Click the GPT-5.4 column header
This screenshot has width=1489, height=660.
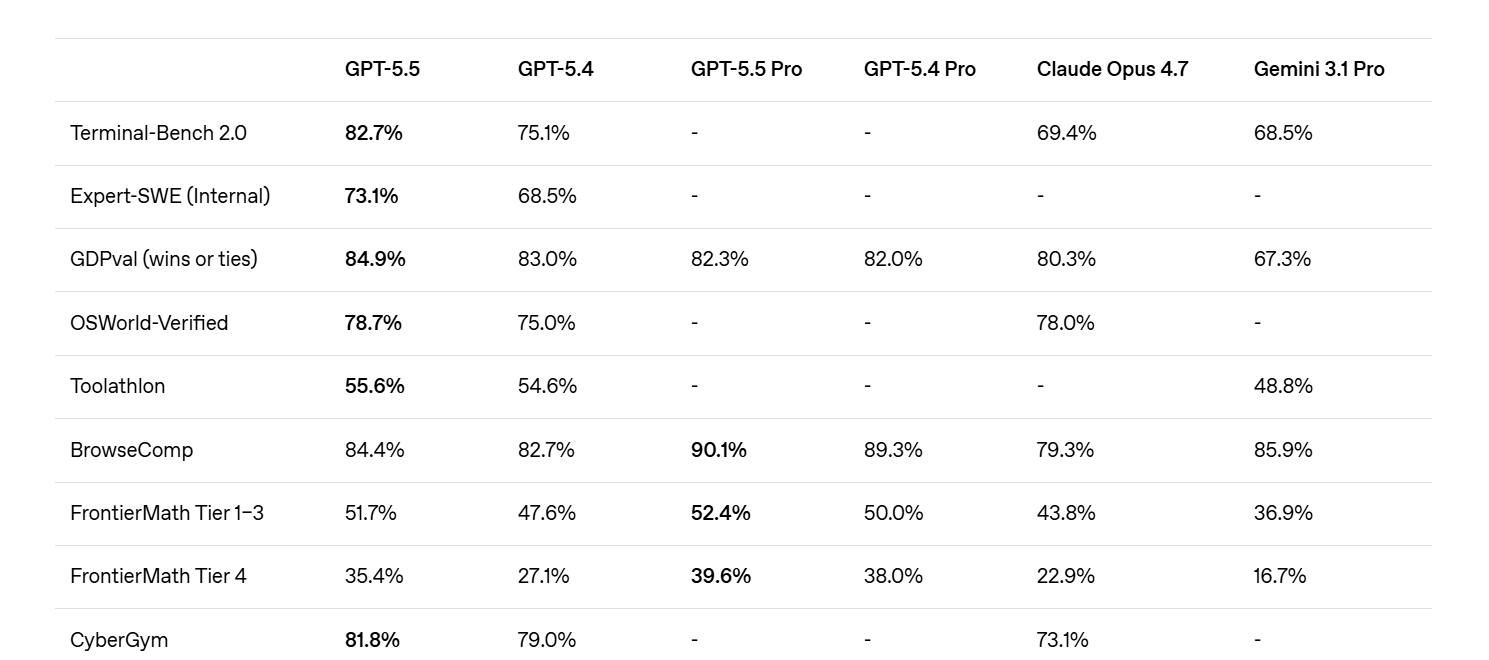pyautogui.click(x=555, y=69)
